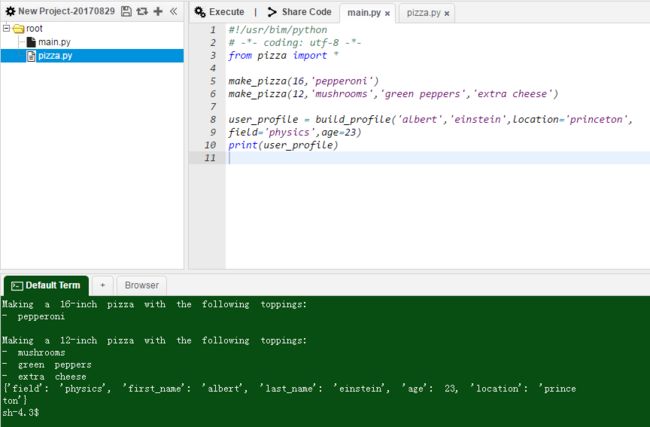This screenshot has height=427, width=650.
Task: Open the Browser tab
Action: pos(142,285)
